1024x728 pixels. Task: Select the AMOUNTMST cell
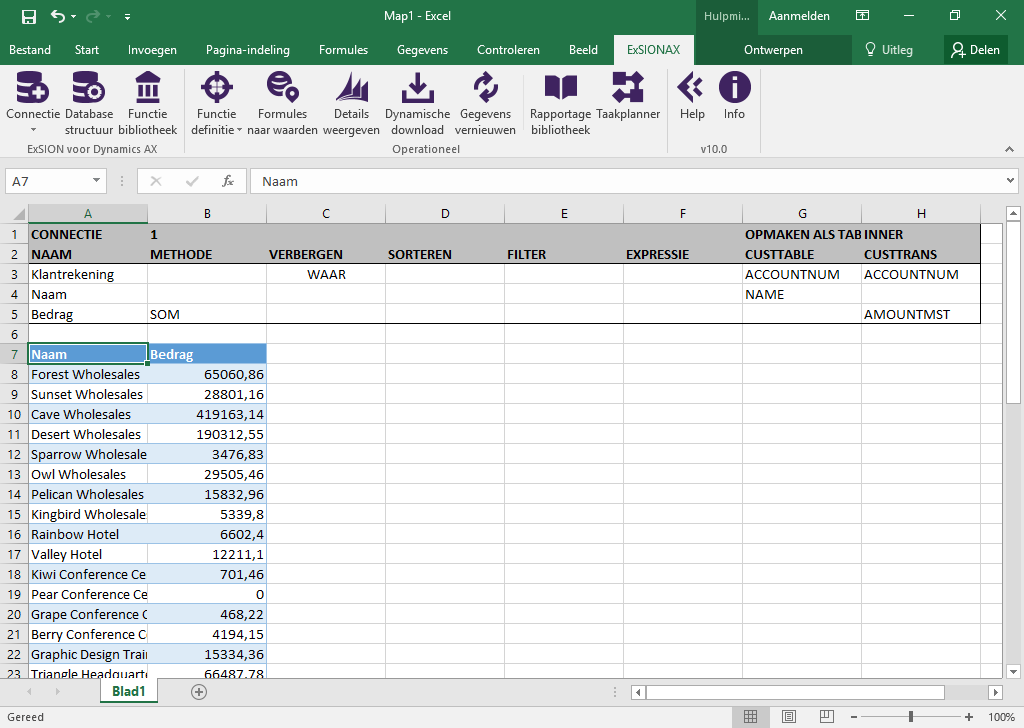pyautogui.click(x=921, y=314)
